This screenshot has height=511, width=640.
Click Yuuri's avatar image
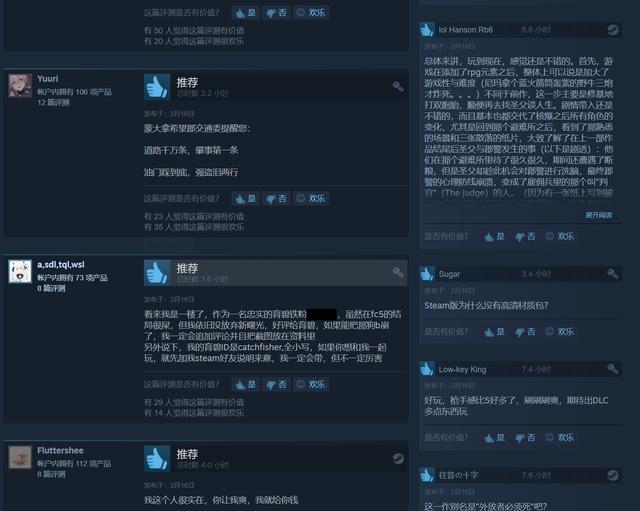pyautogui.click(x=20, y=85)
